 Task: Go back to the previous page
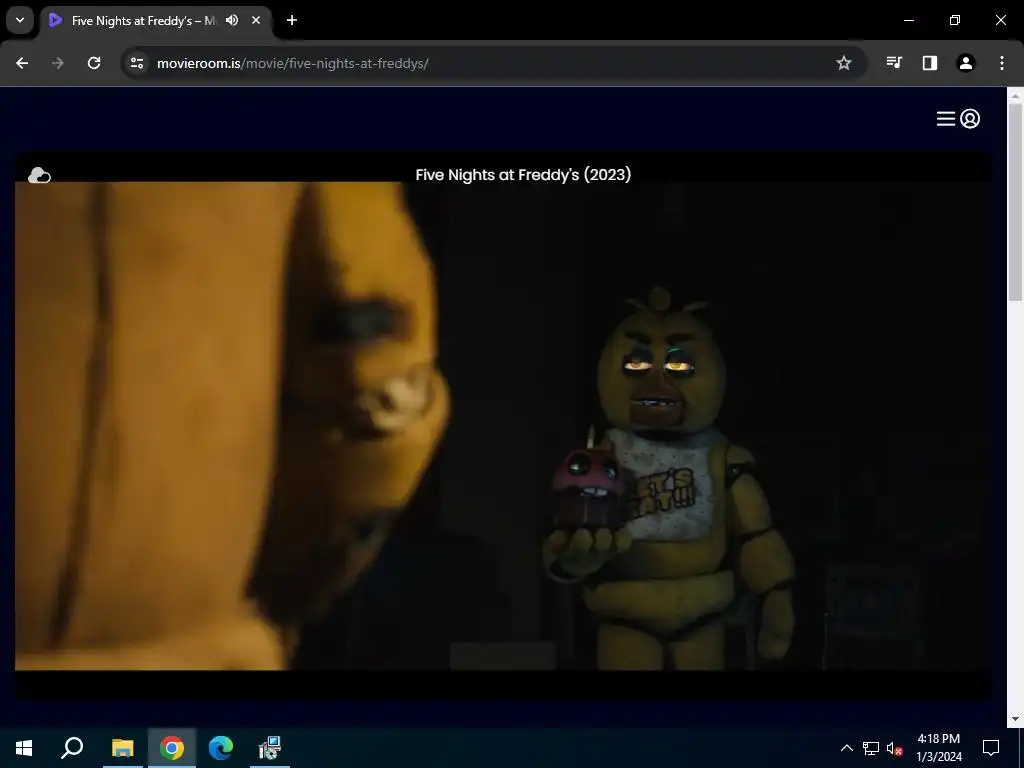pos(22,63)
